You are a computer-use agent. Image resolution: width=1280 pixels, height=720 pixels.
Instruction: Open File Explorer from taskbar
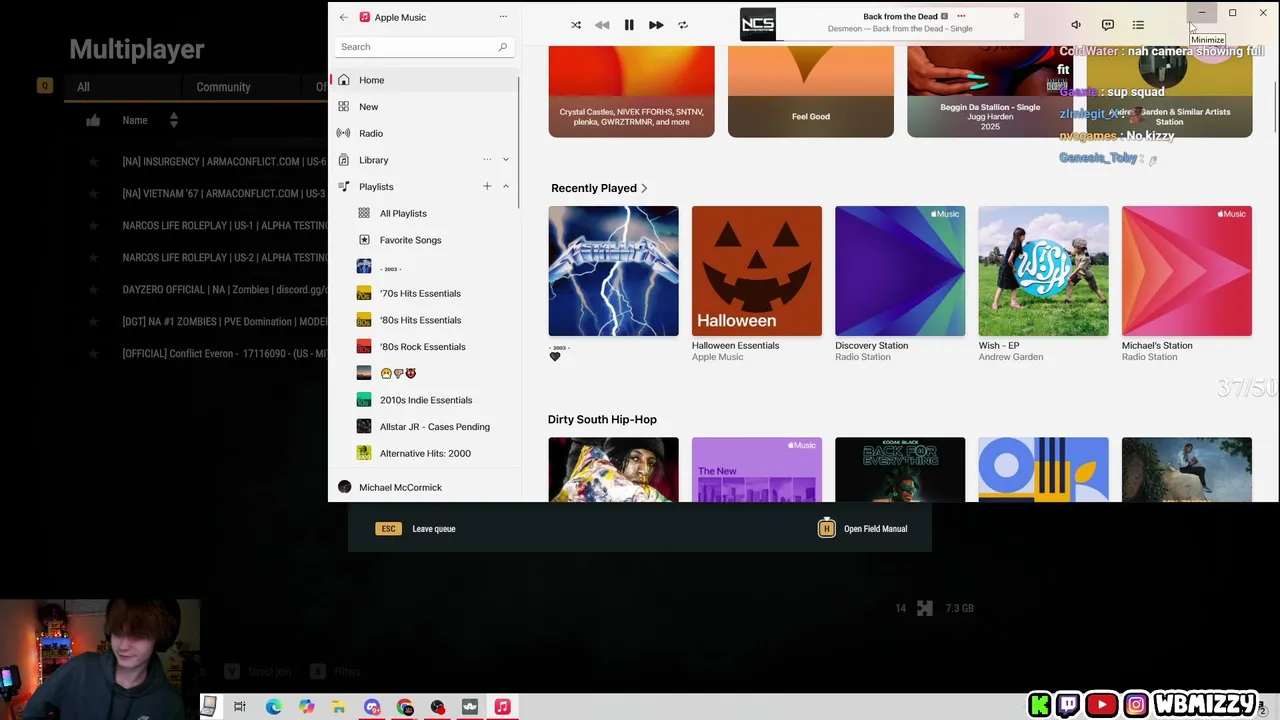tap(339, 707)
